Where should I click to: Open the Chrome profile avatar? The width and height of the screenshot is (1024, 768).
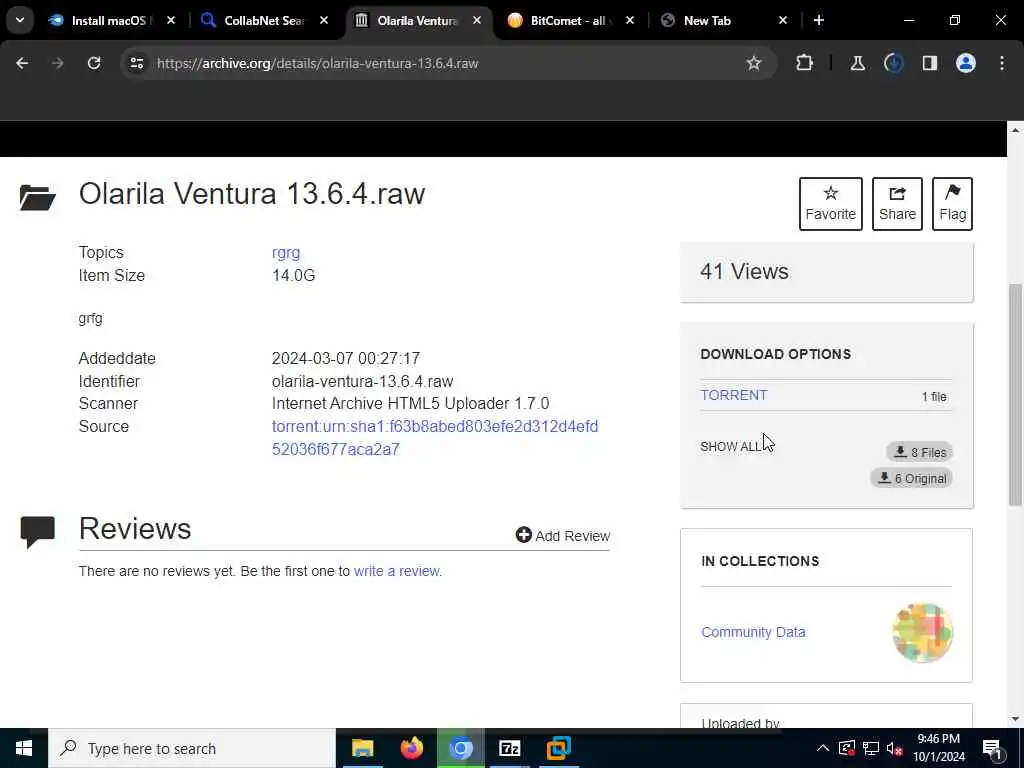(966, 63)
